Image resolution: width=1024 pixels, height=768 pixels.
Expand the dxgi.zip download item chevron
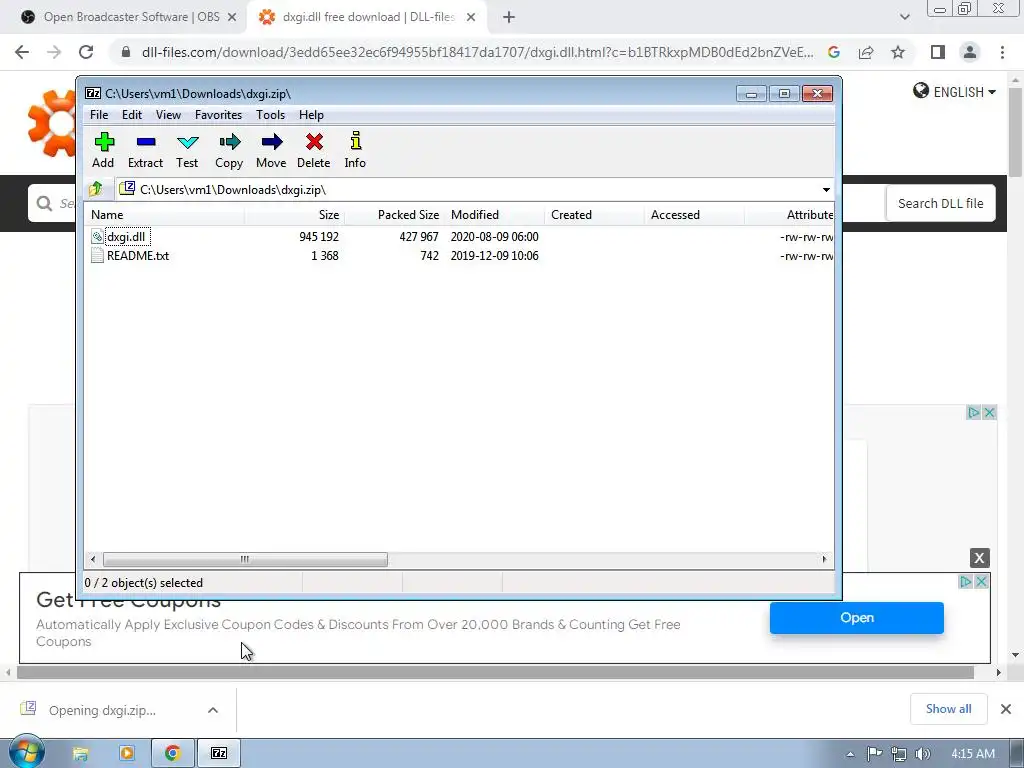pyautogui.click(x=213, y=710)
